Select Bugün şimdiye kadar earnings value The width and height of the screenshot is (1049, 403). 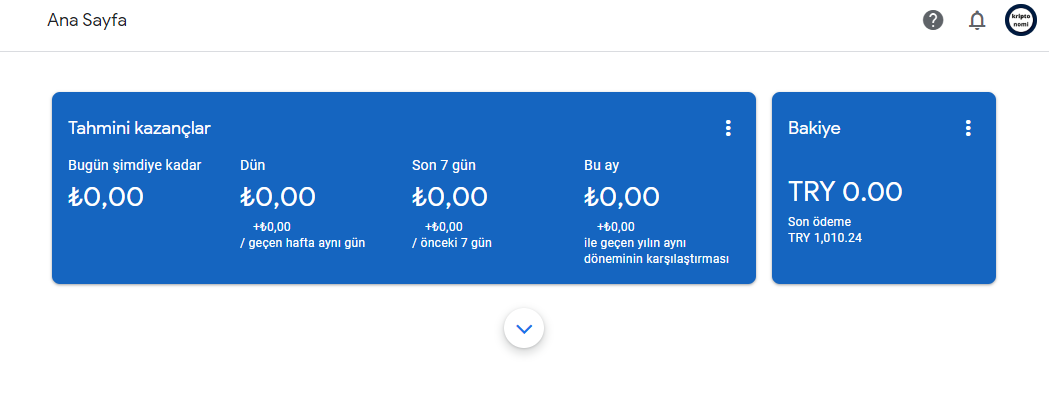tap(106, 197)
